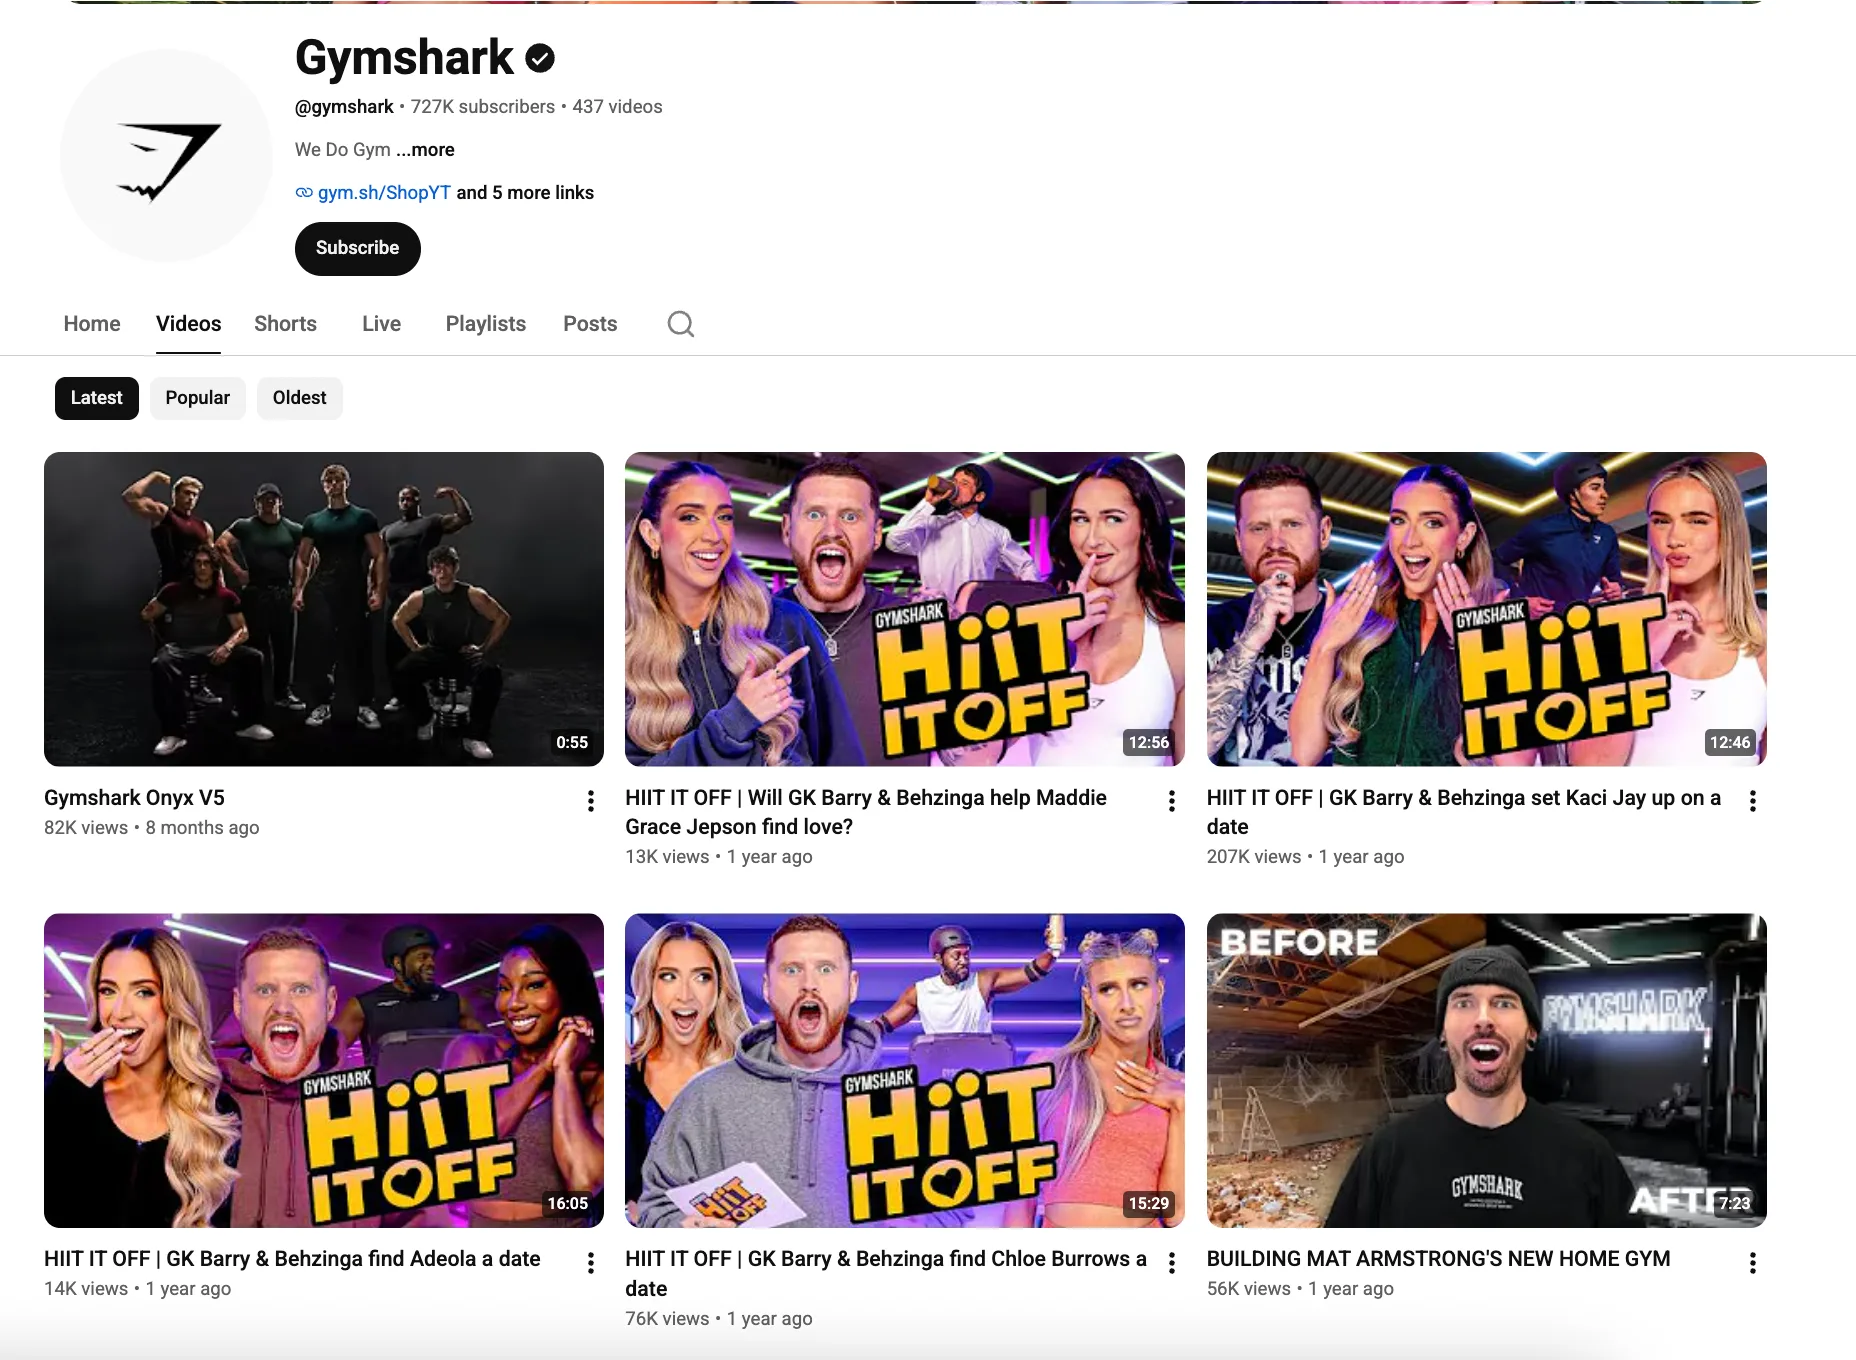Click '13K views • 1 year ago' text

coord(719,857)
